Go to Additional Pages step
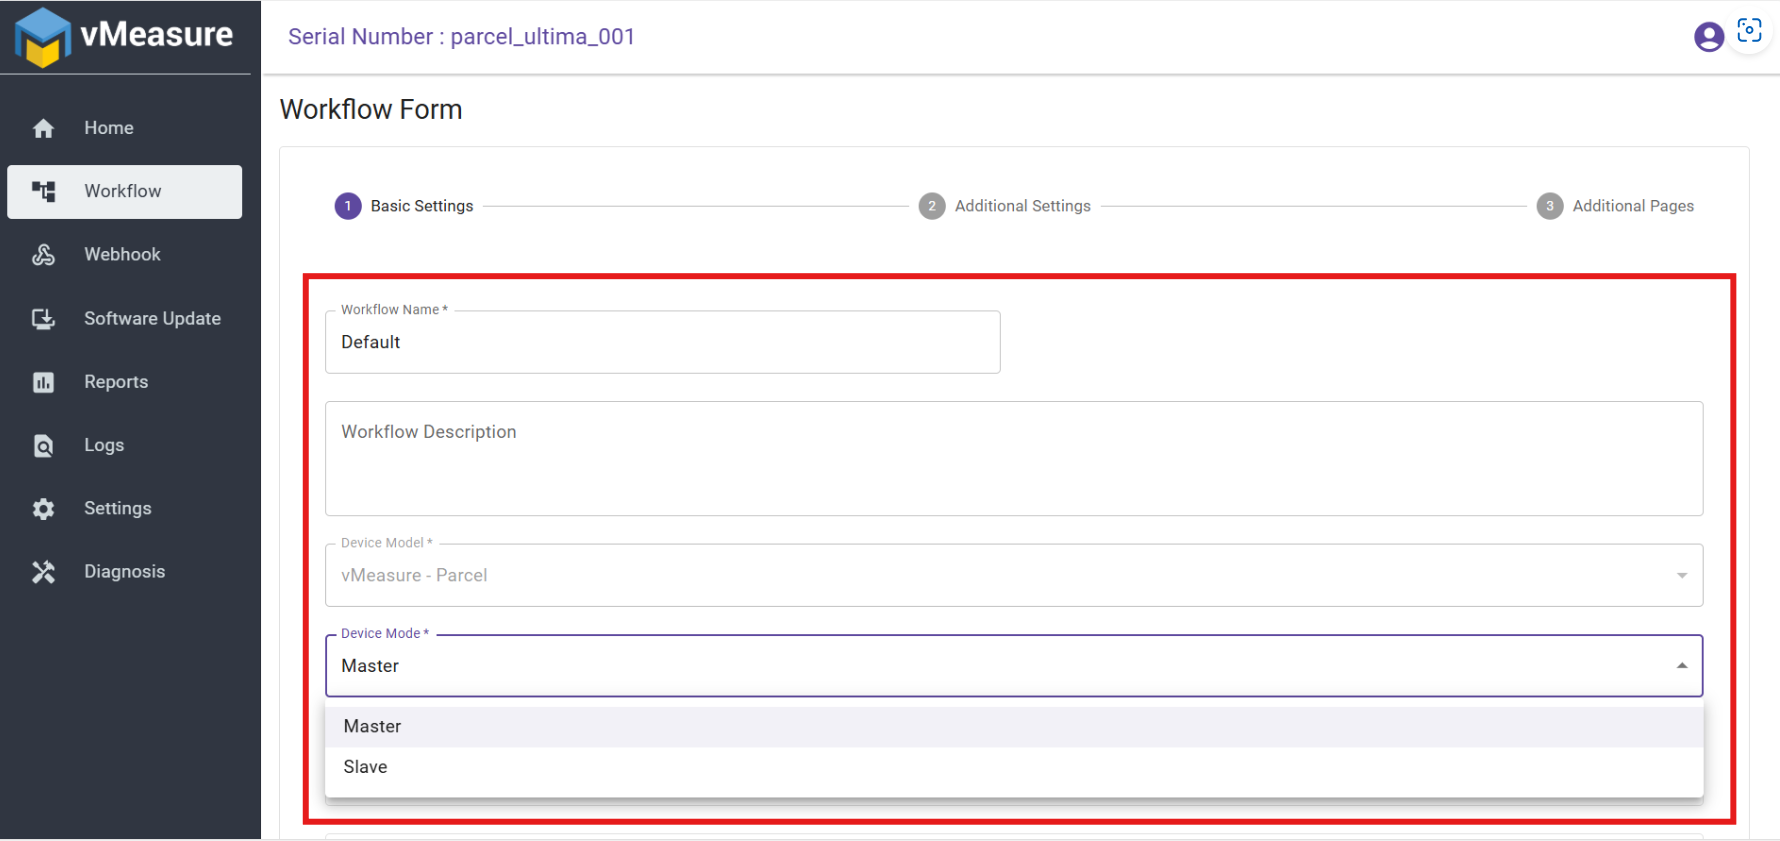Viewport: 1780px width, 841px height. tap(1632, 206)
